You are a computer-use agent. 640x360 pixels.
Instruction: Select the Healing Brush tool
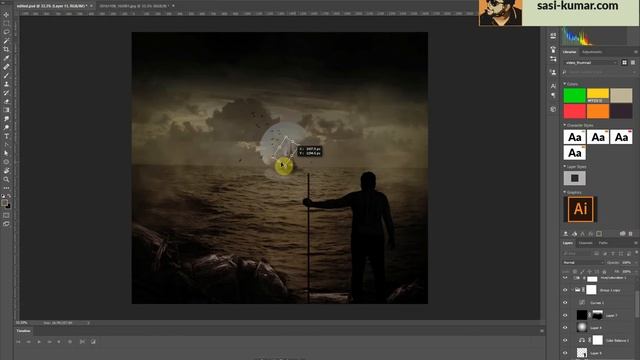pos(6,67)
